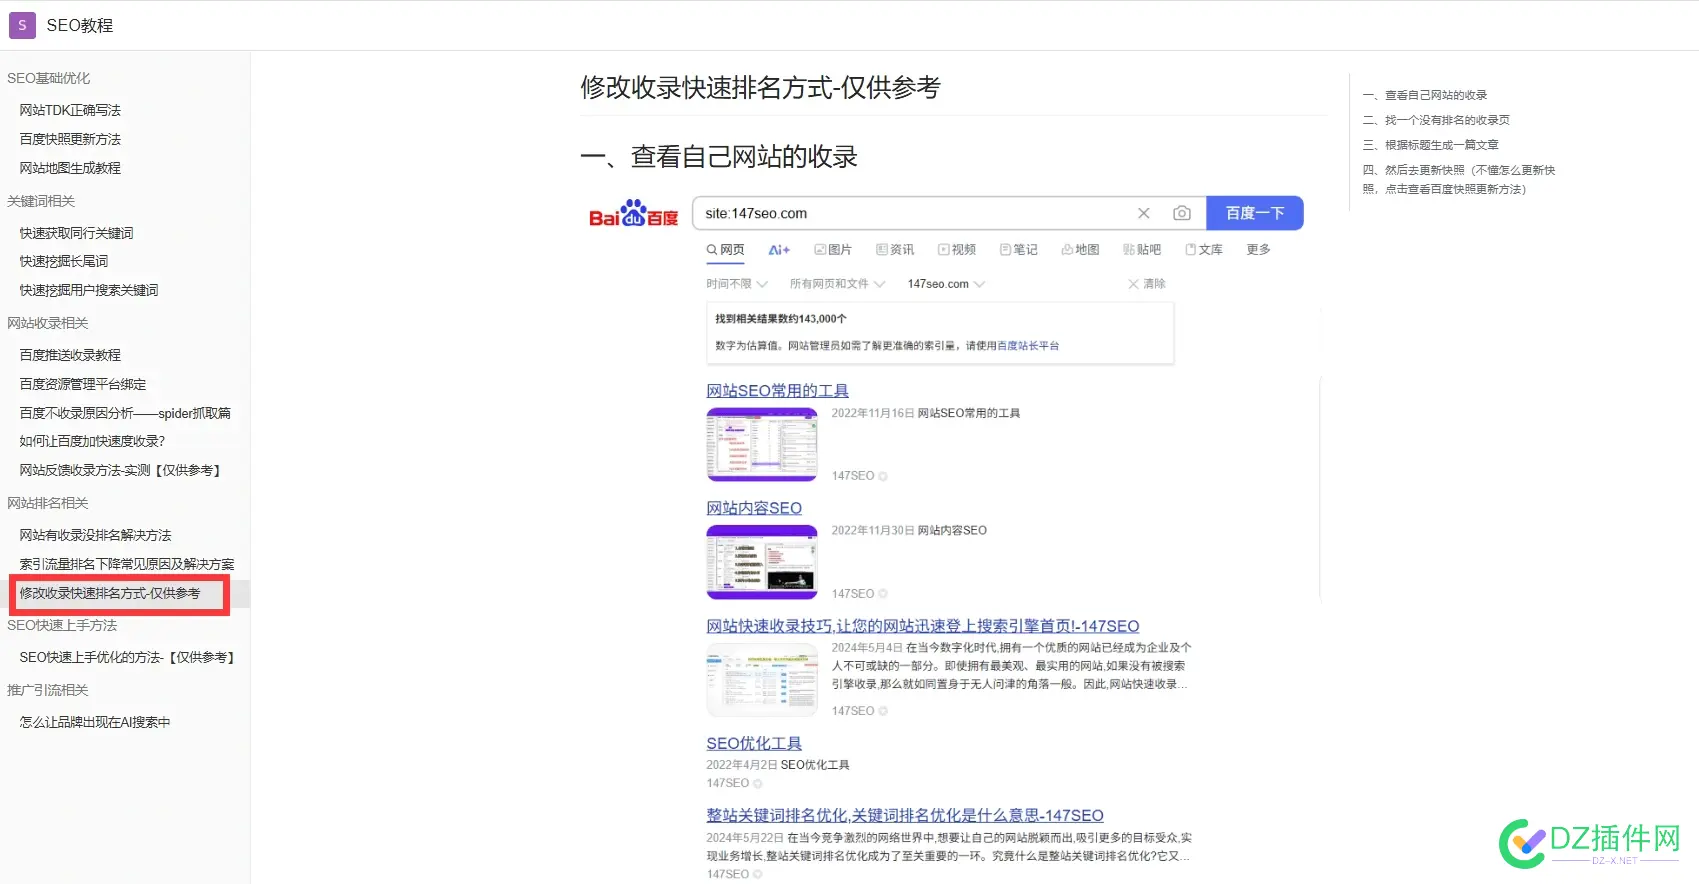Click the Baidu logo
This screenshot has width=1699, height=884.
tap(634, 213)
